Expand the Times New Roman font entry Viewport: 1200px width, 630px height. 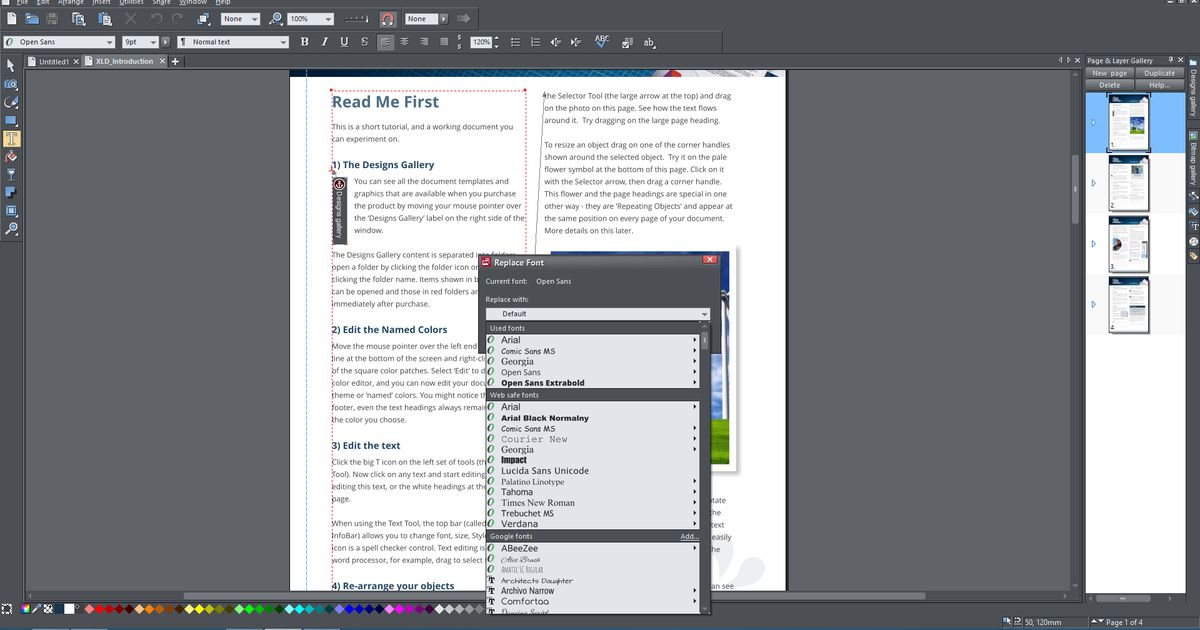[x=695, y=503]
